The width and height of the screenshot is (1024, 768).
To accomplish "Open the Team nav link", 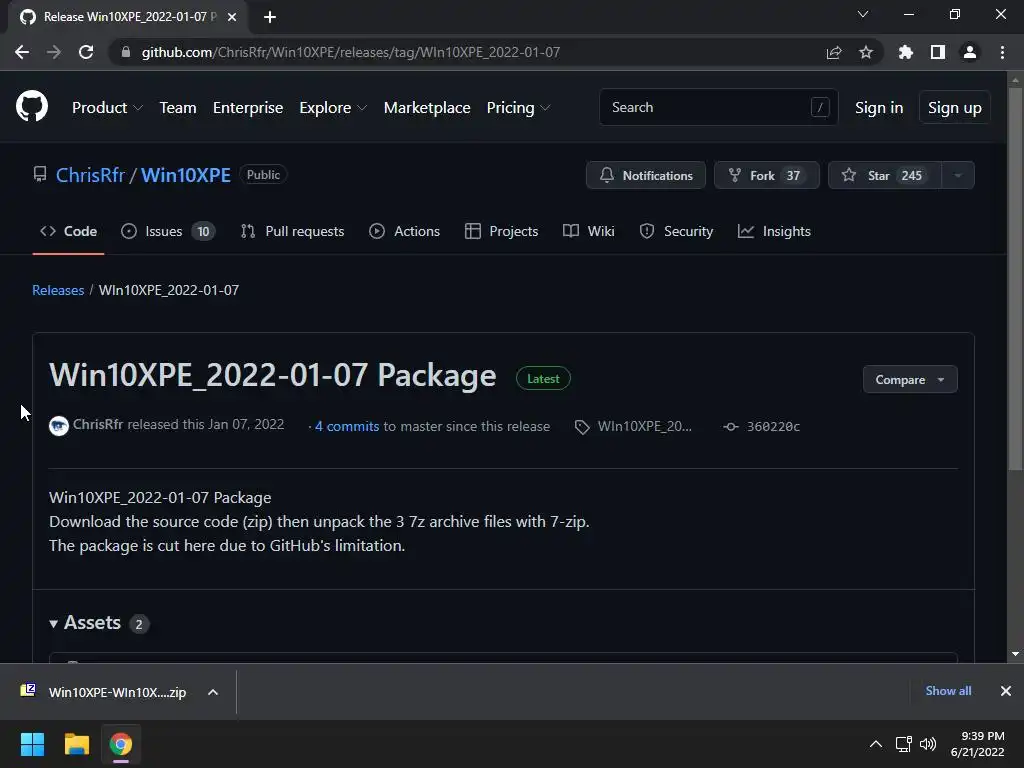I will point(178,108).
